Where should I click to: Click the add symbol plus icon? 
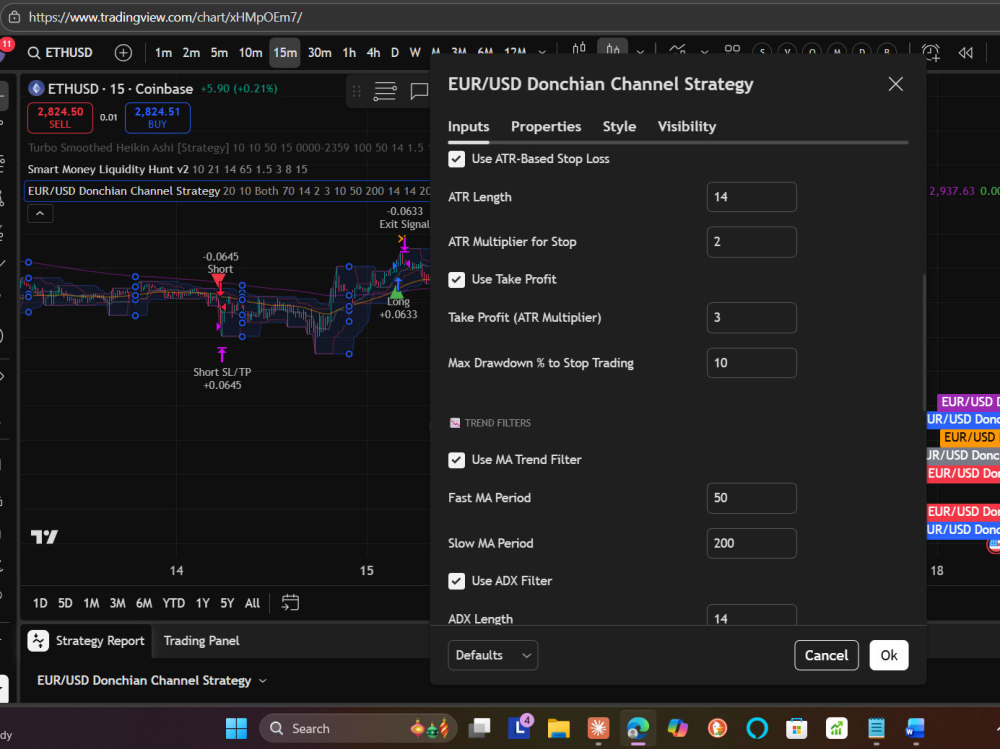[x=123, y=52]
